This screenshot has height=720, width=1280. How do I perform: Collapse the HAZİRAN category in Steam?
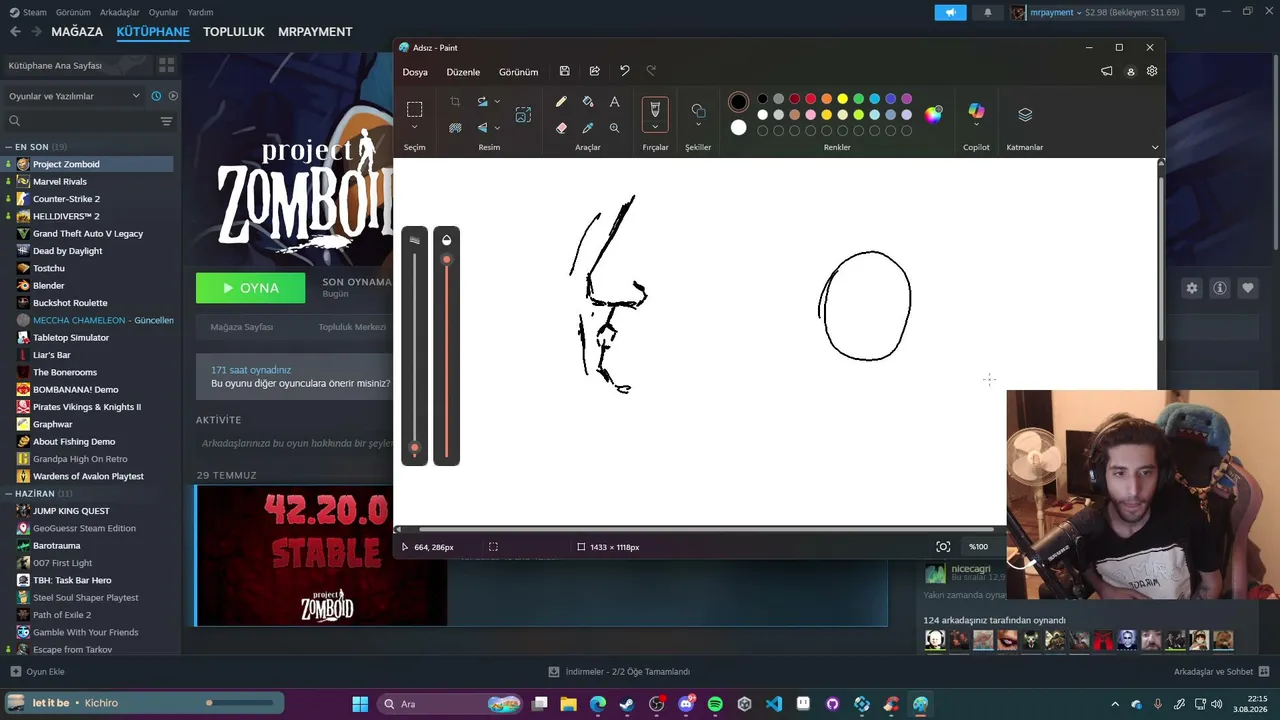tap(8, 494)
